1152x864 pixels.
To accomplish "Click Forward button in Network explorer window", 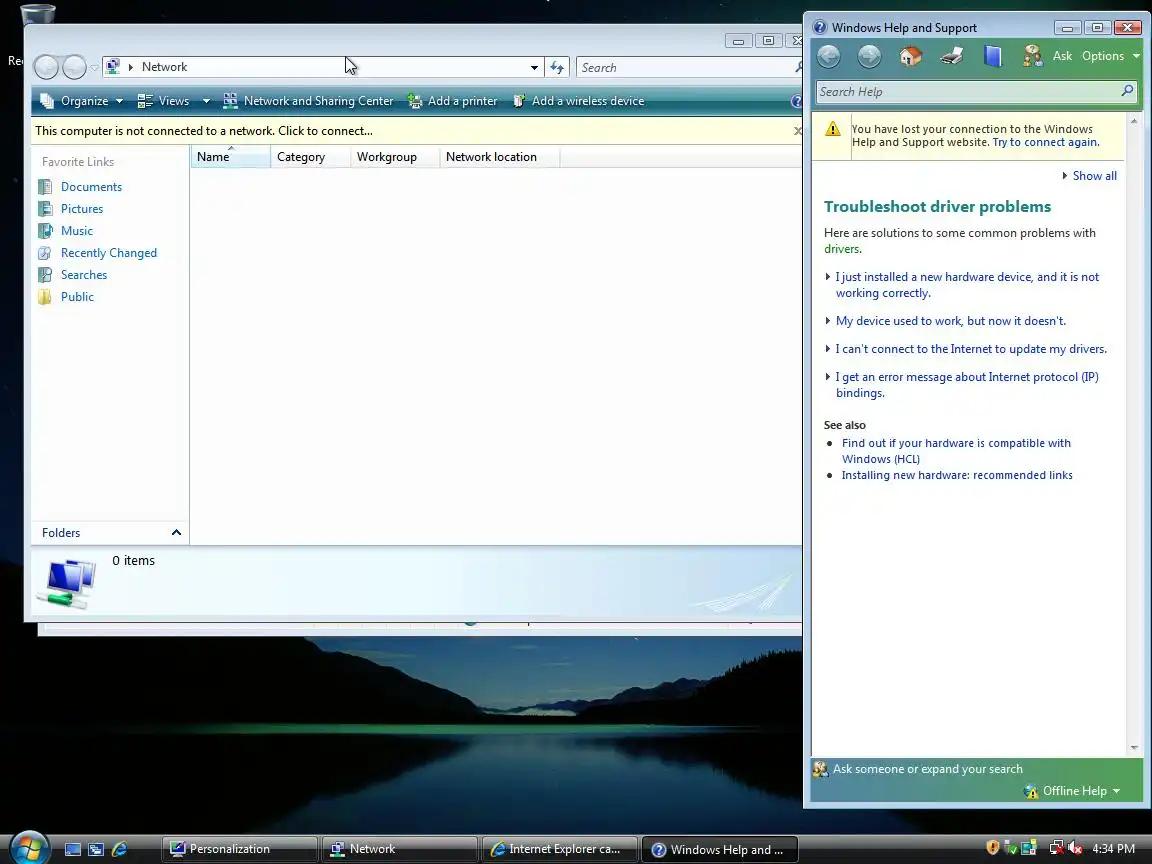I will (x=74, y=68).
